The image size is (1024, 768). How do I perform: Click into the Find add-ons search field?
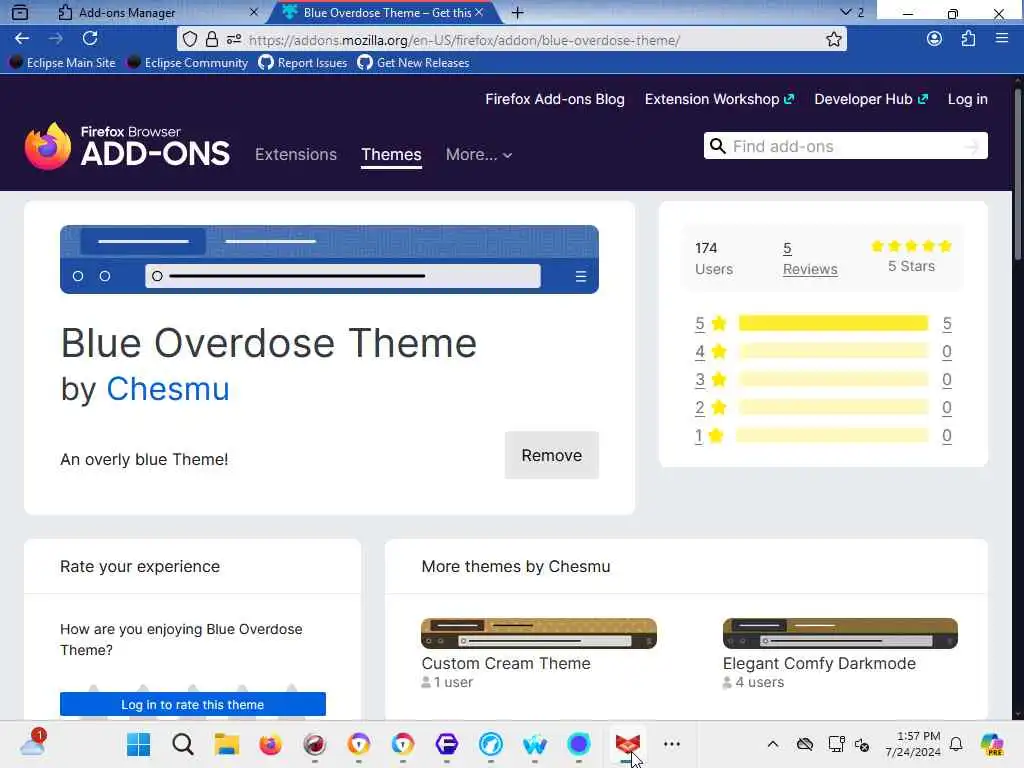click(846, 146)
